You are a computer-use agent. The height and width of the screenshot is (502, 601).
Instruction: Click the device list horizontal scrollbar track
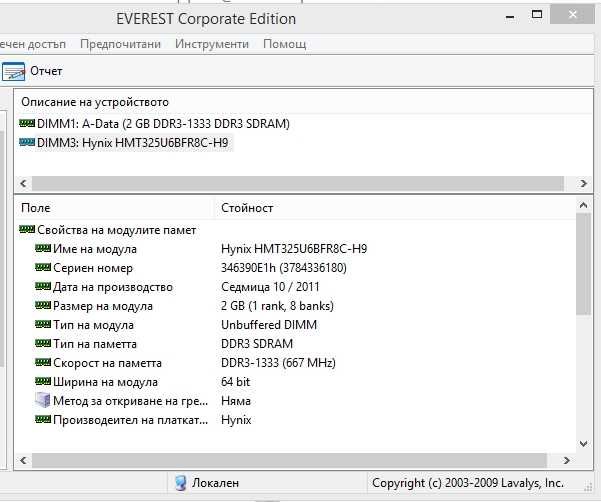pyautogui.click(x=298, y=184)
